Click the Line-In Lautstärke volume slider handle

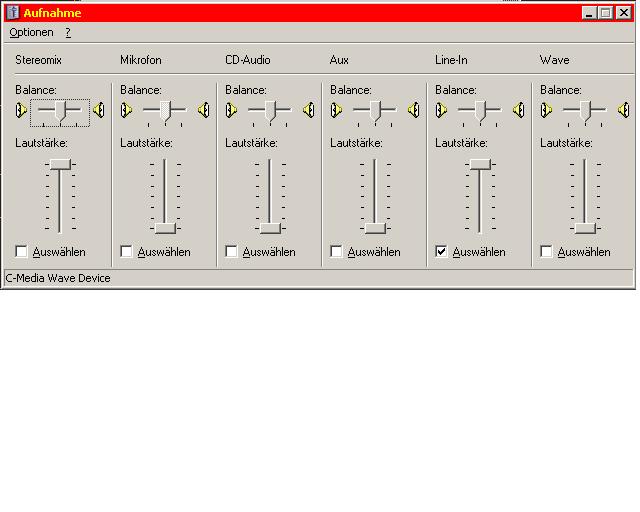coord(480,163)
